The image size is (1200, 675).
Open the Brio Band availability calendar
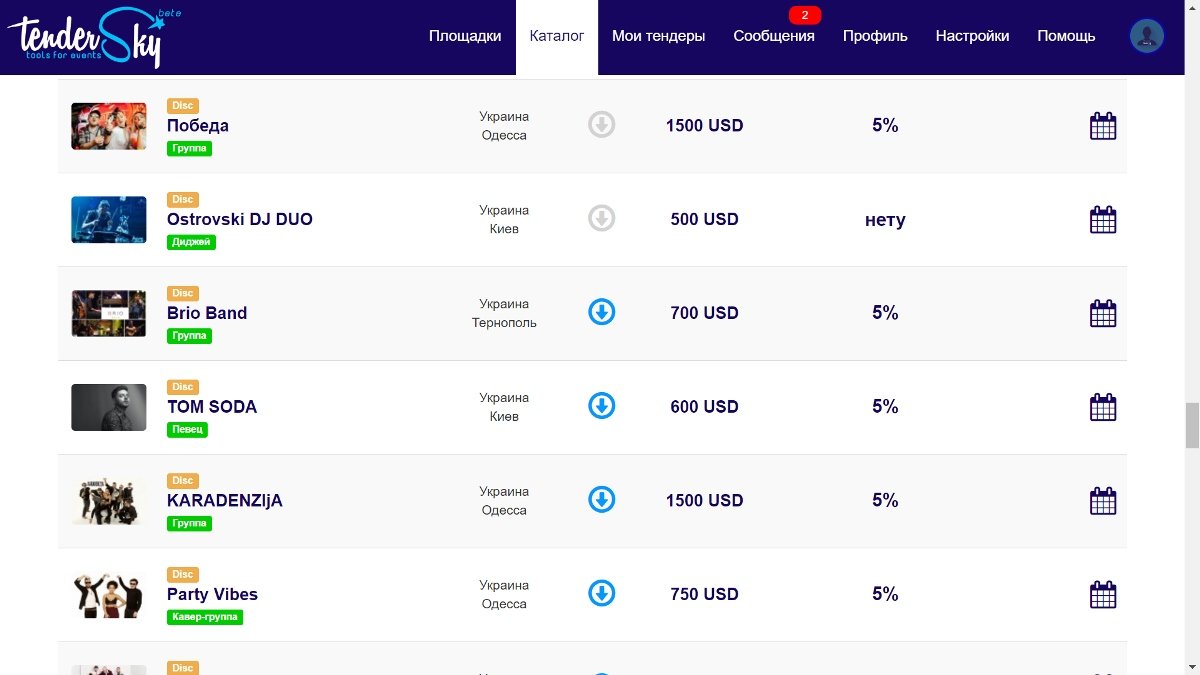1102,313
